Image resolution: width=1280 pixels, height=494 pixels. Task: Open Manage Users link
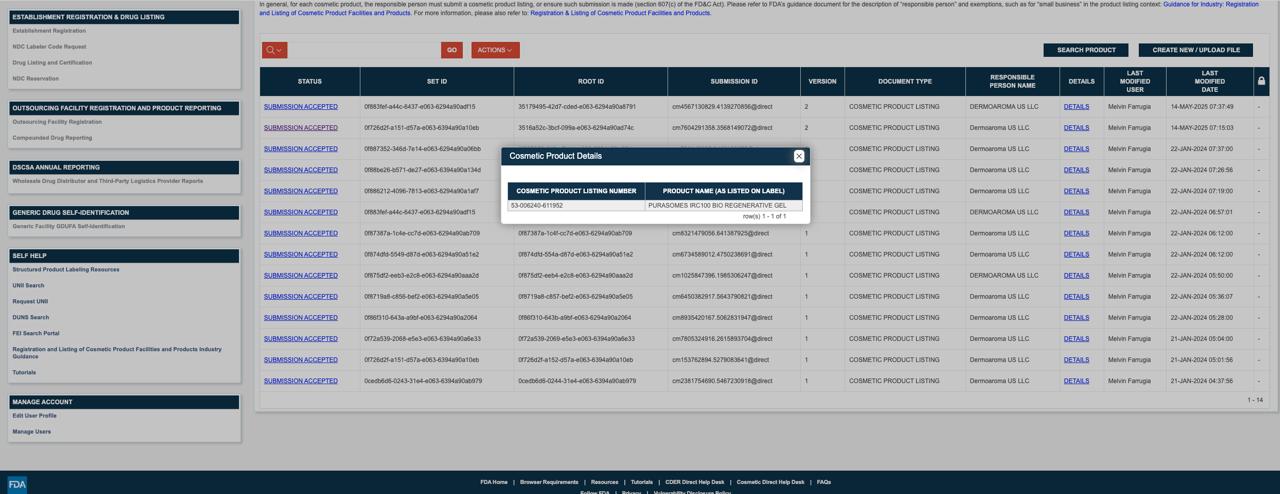(32, 432)
